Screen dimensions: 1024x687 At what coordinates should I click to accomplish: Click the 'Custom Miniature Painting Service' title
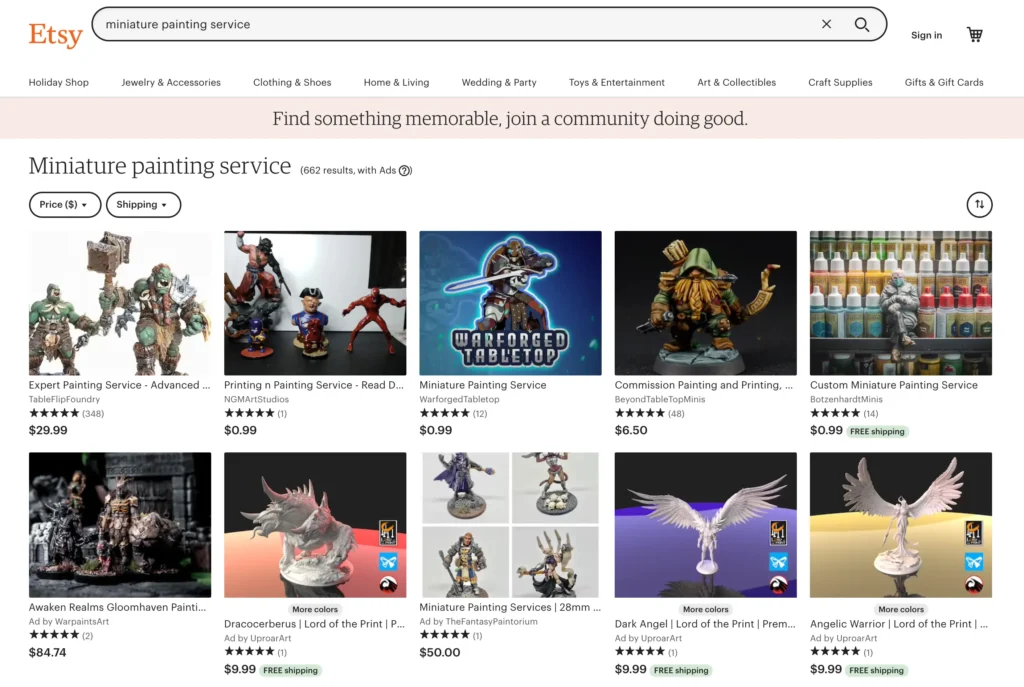[x=894, y=385]
